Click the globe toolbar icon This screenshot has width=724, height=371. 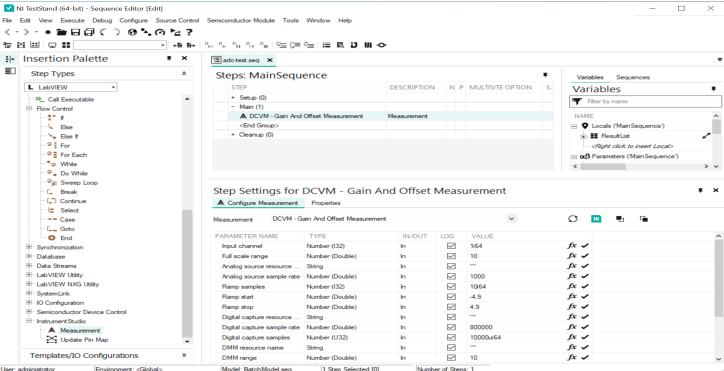[133, 32]
